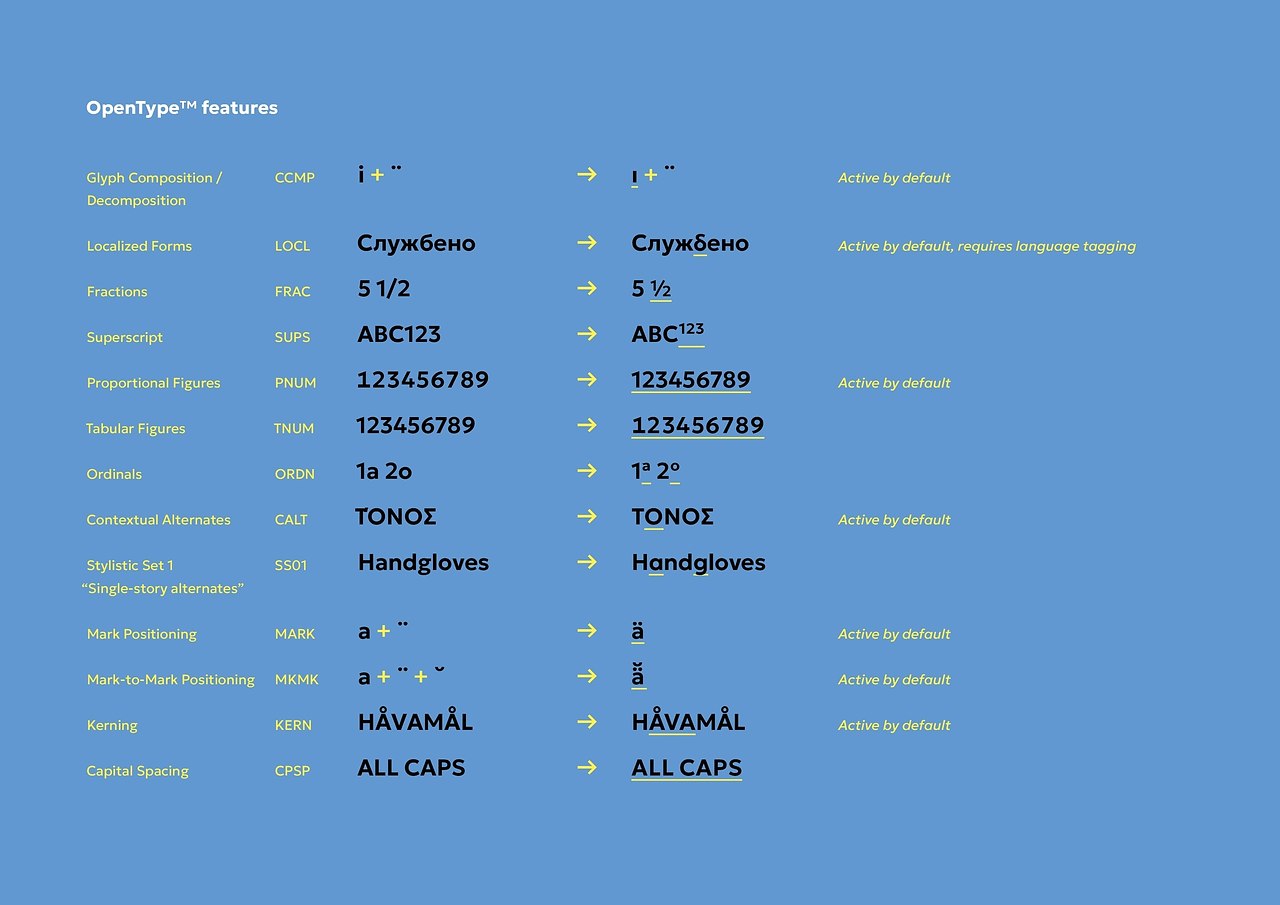Click underlined '123456789' in Tabular Figures row
Image resolution: width=1280 pixels, height=905 pixels.
click(x=698, y=427)
